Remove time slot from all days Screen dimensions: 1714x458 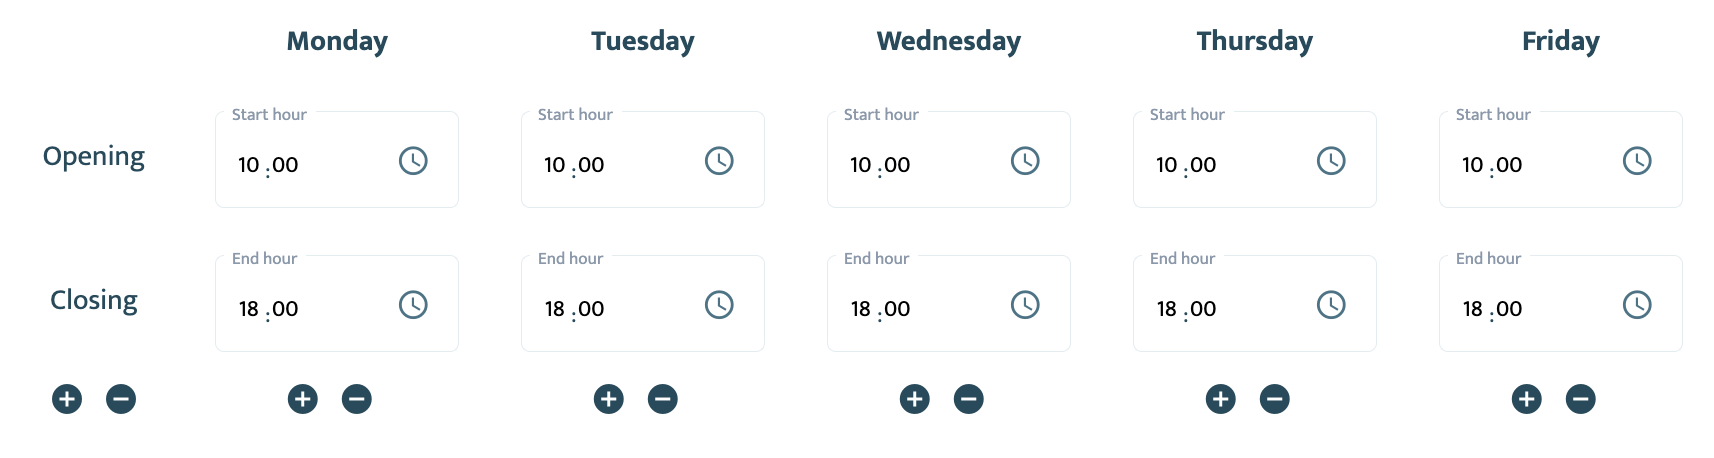tap(121, 399)
